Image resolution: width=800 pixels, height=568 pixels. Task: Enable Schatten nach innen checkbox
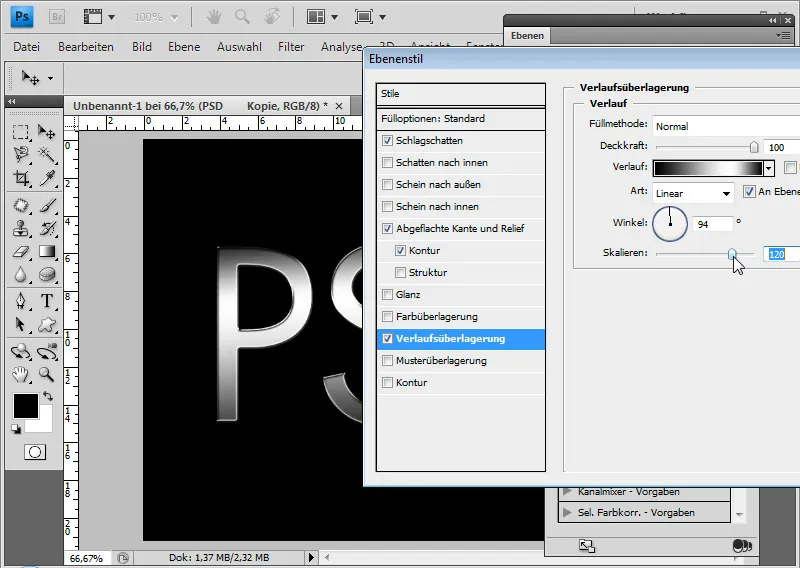387,162
